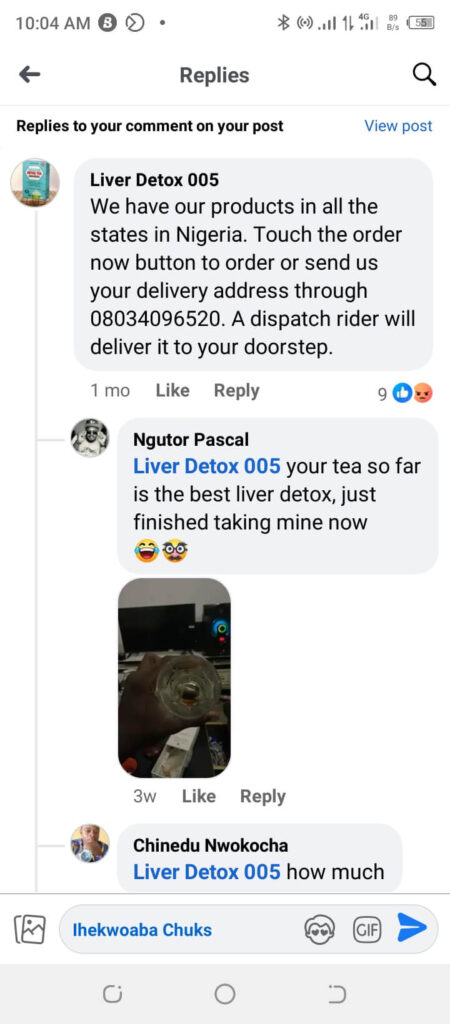Reply to the Liver Detox 005 comment
Screen dimensions: 450x1024
coord(236,391)
